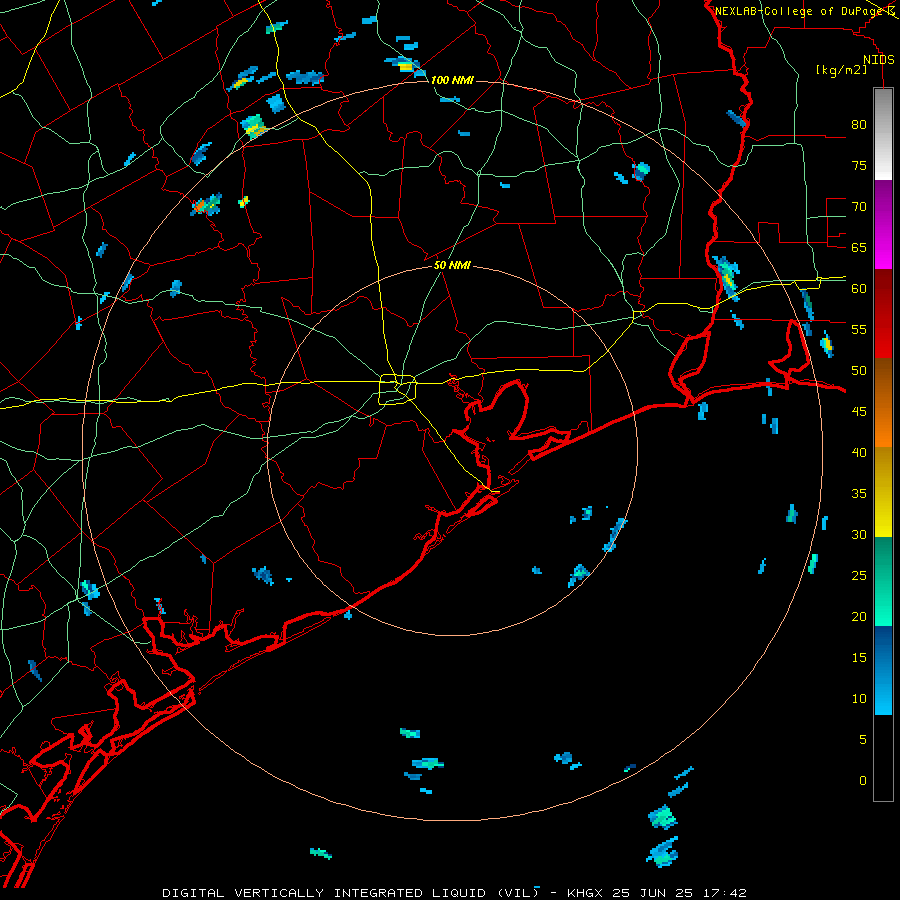Click the 5 value on the scale
The image size is (900, 900).
click(x=863, y=739)
